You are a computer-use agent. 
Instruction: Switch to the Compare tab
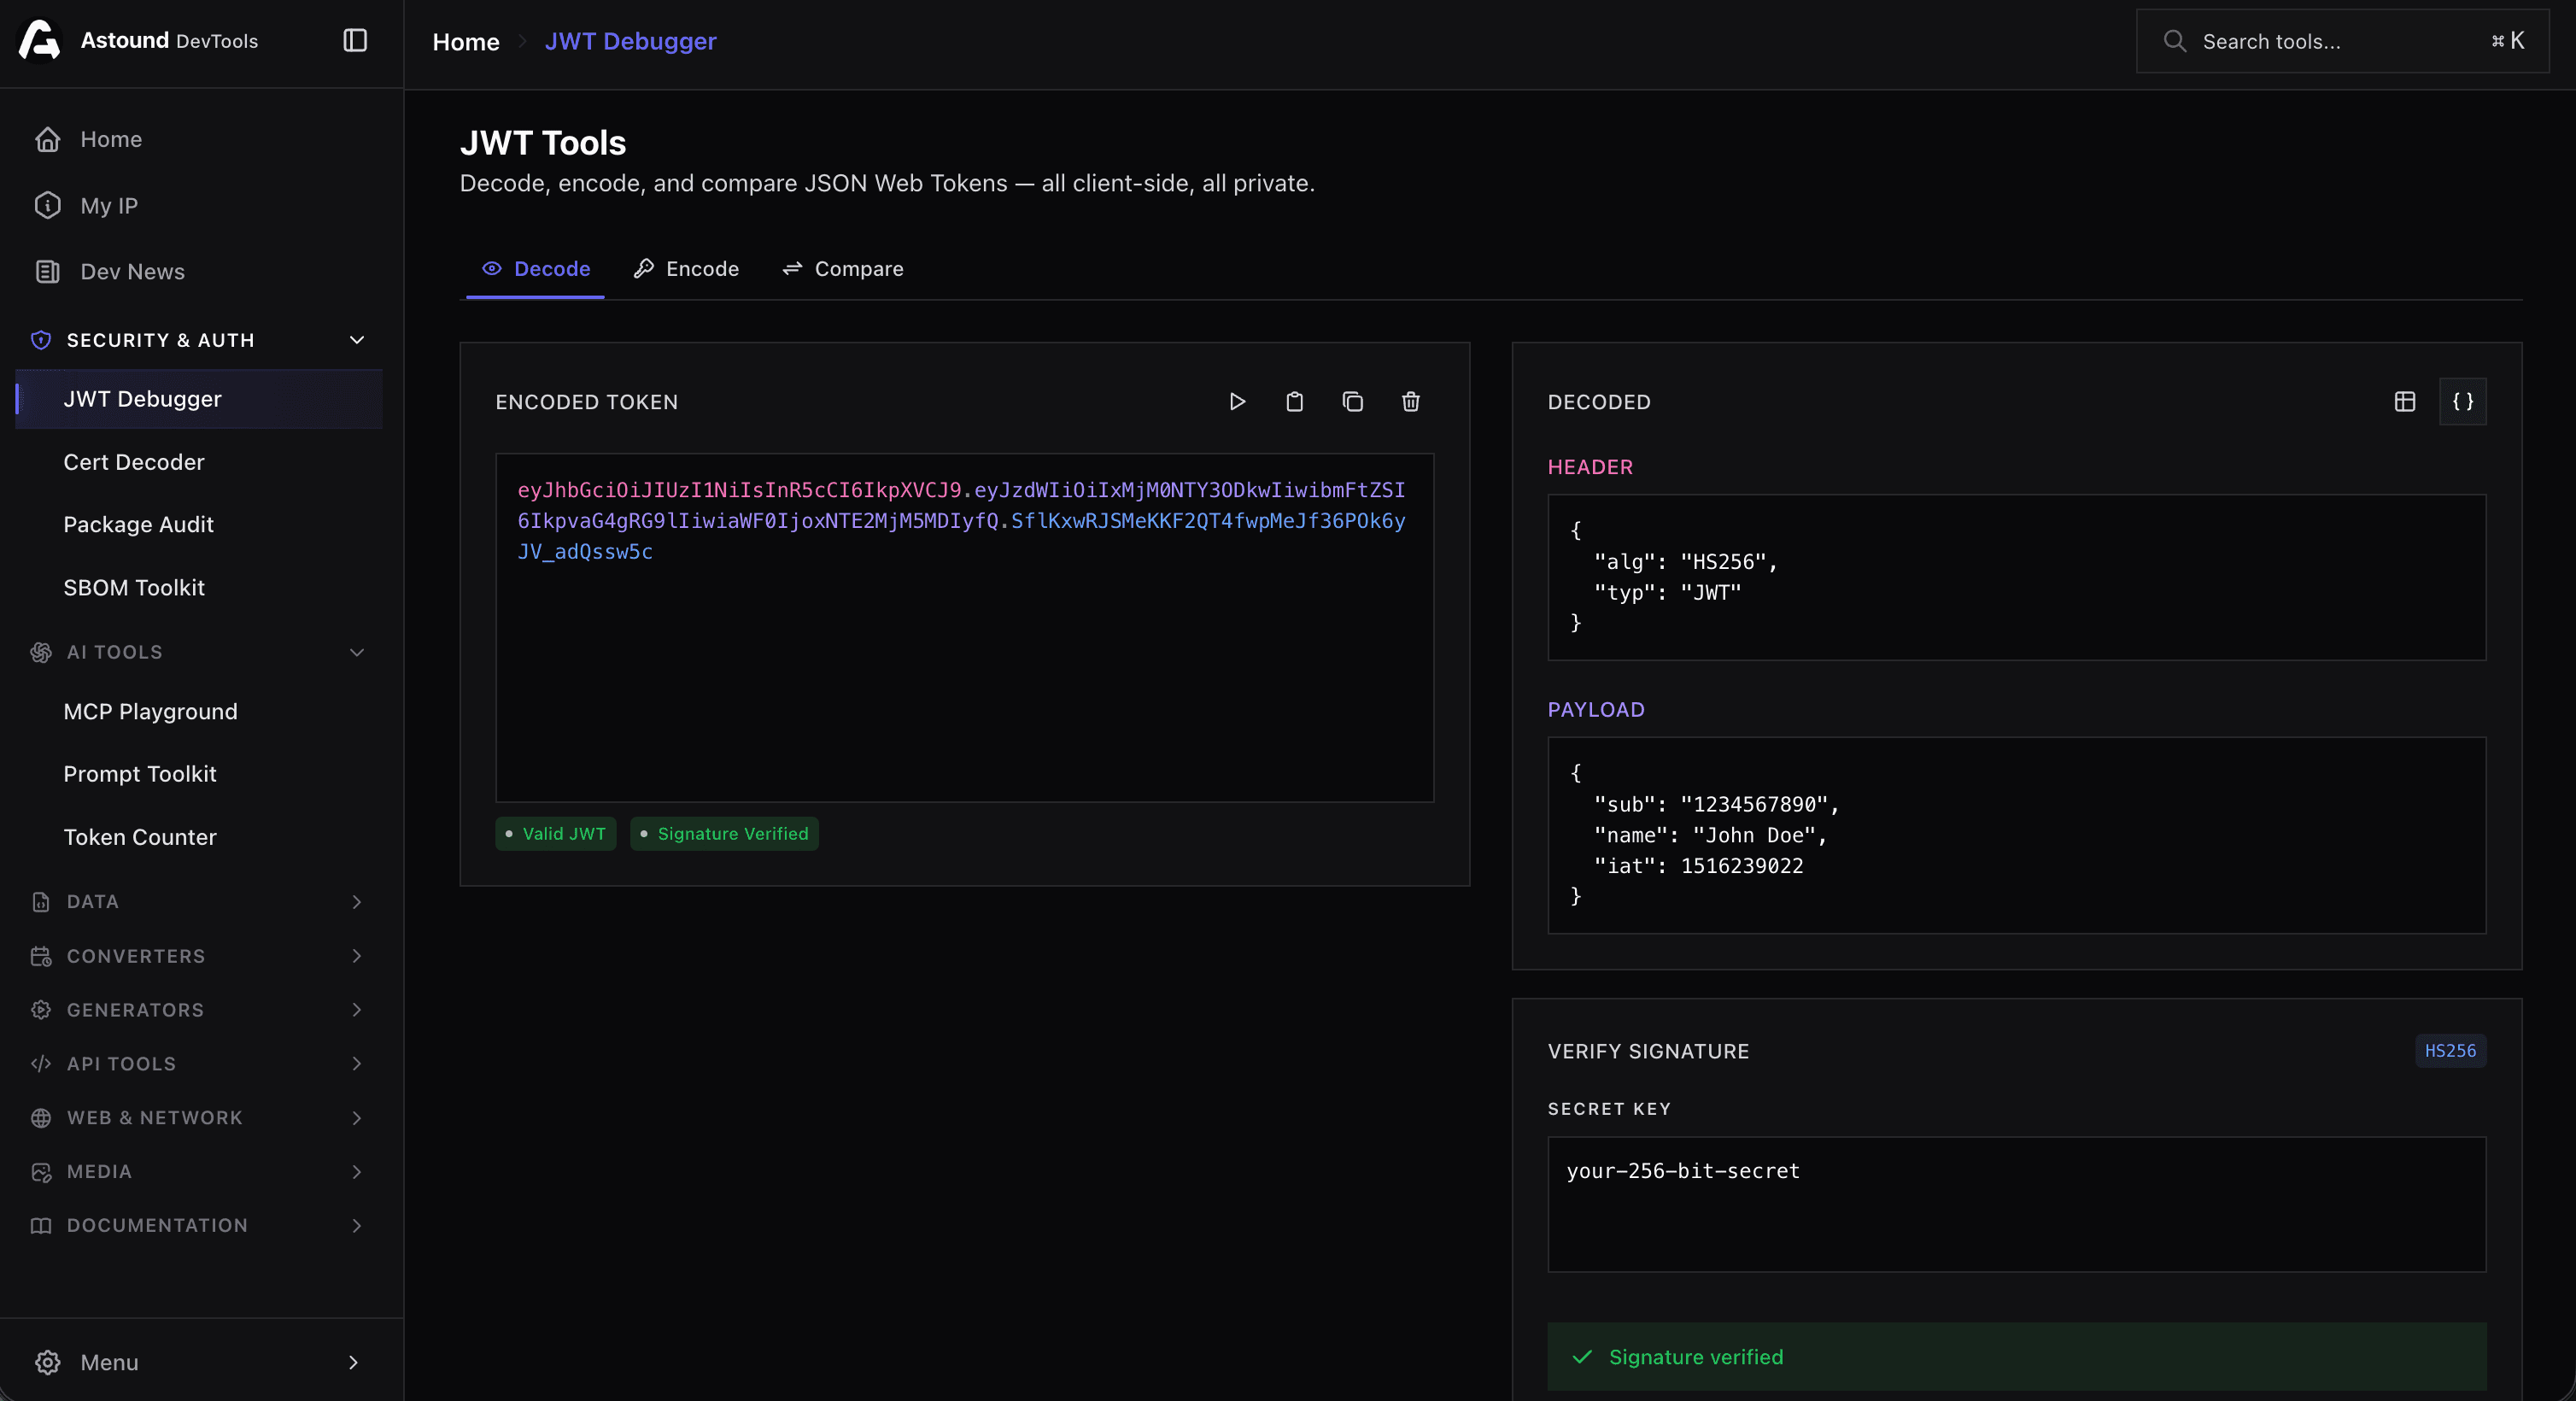tap(843, 269)
